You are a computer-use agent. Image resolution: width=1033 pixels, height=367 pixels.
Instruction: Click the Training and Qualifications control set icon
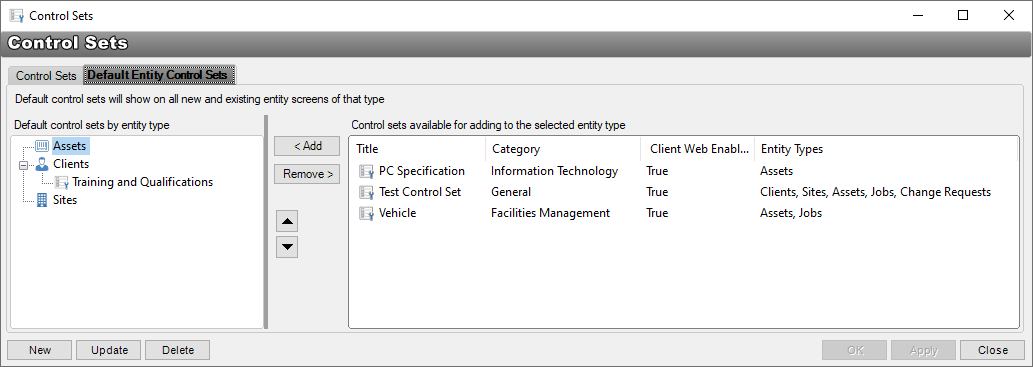62,182
